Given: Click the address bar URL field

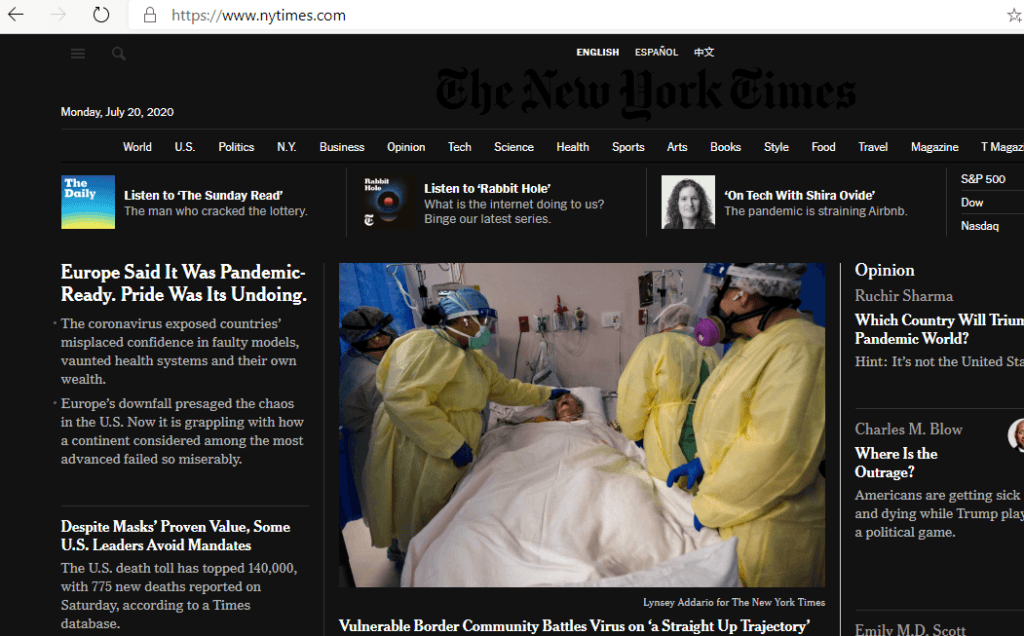Looking at the screenshot, I should [562, 15].
